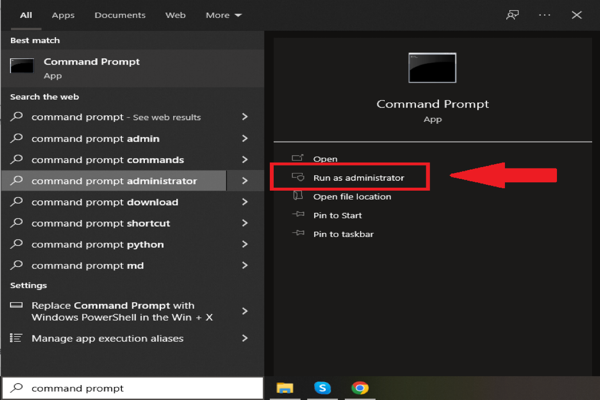Expand arrow beside Replace Command Prompt setting
This screenshot has height=400, width=600.
coord(245,311)
